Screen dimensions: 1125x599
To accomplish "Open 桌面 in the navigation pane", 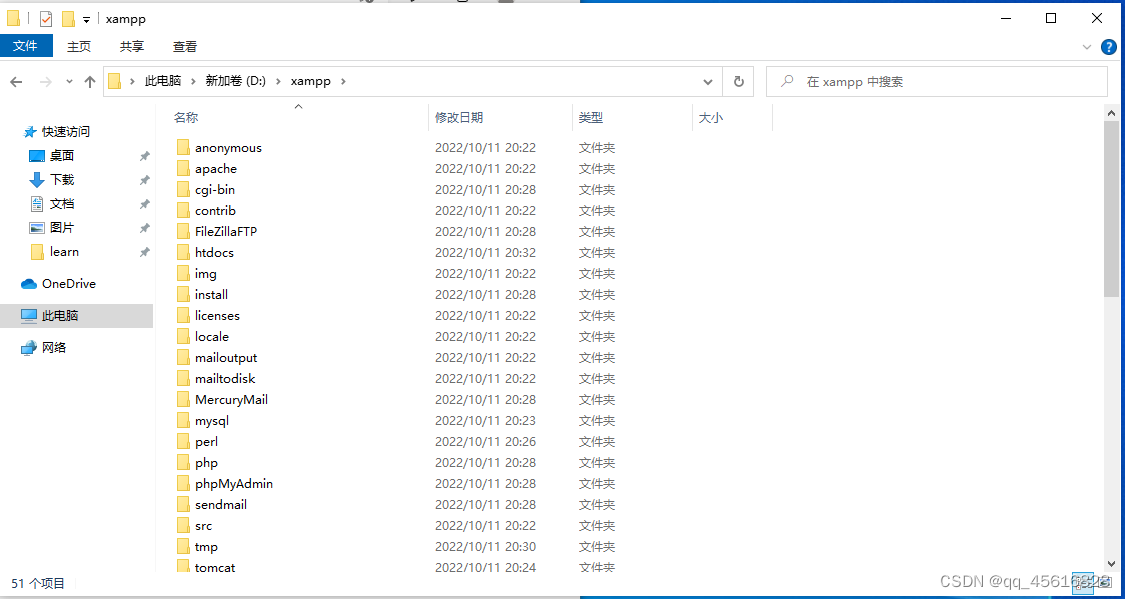I will tap(62, 156).
